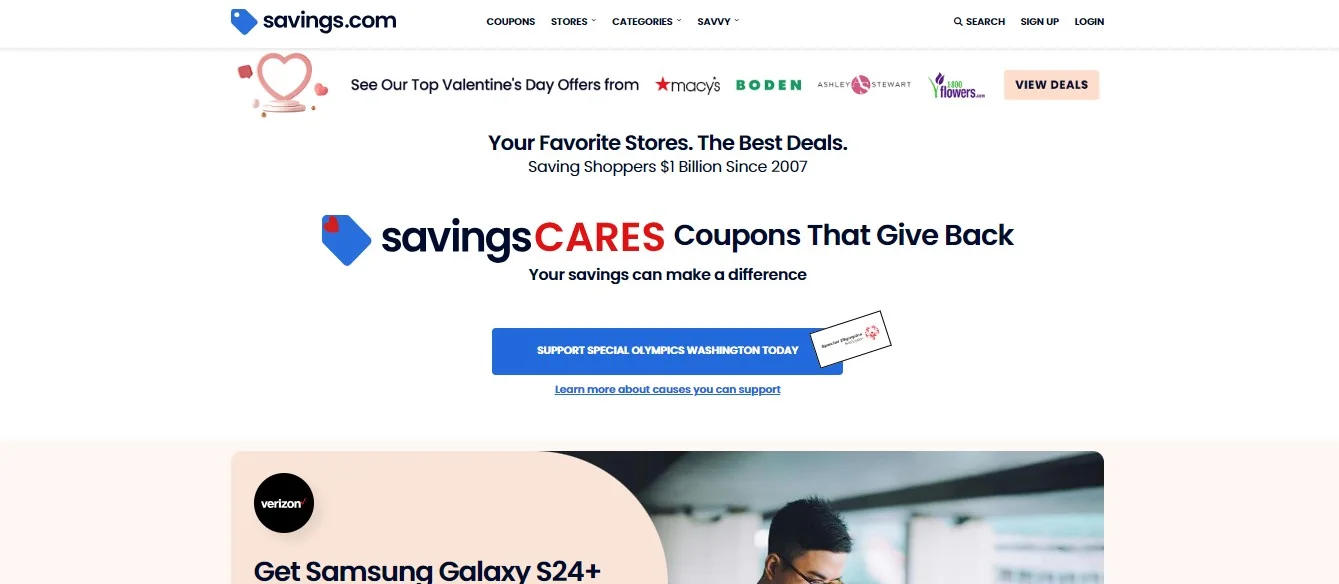The height and width of the screenshot is (584, 1339).
Task: Click Support Special Olympics Washington Today button
Action: coord(667,351)
